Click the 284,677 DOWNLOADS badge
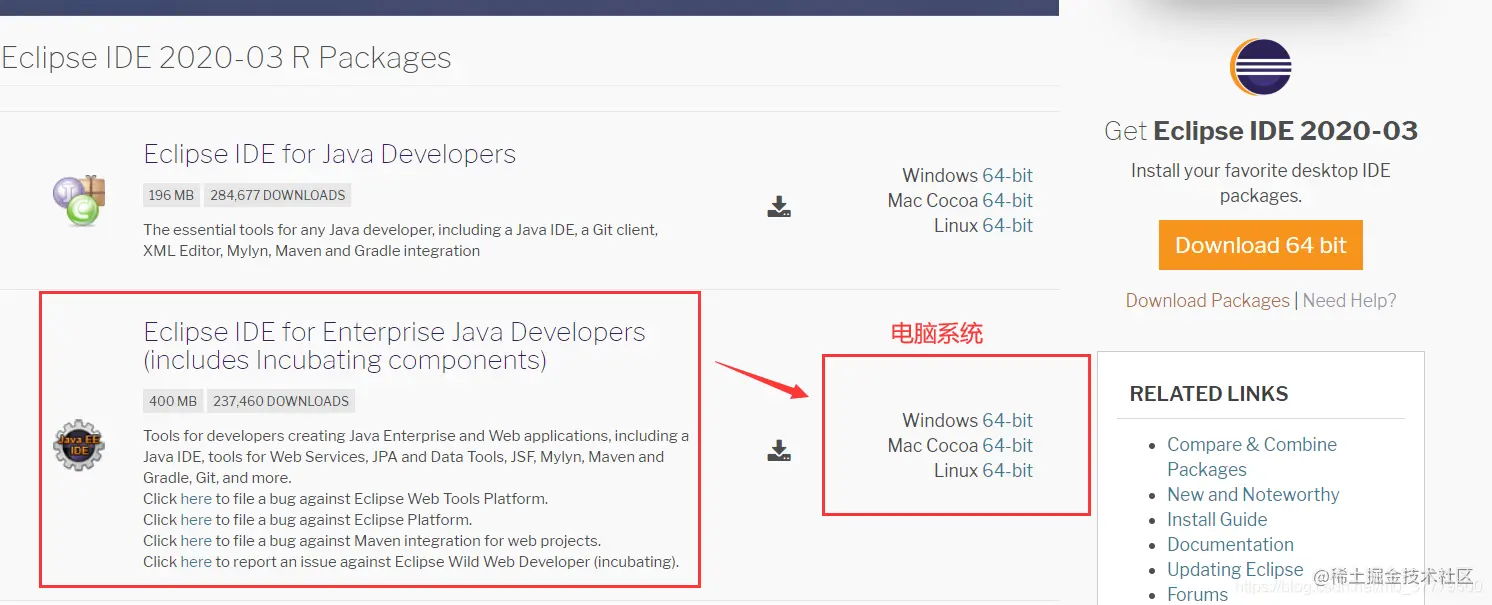Image resolution: width=1492 pixels, height=605 pixels. tap(278, 195)
